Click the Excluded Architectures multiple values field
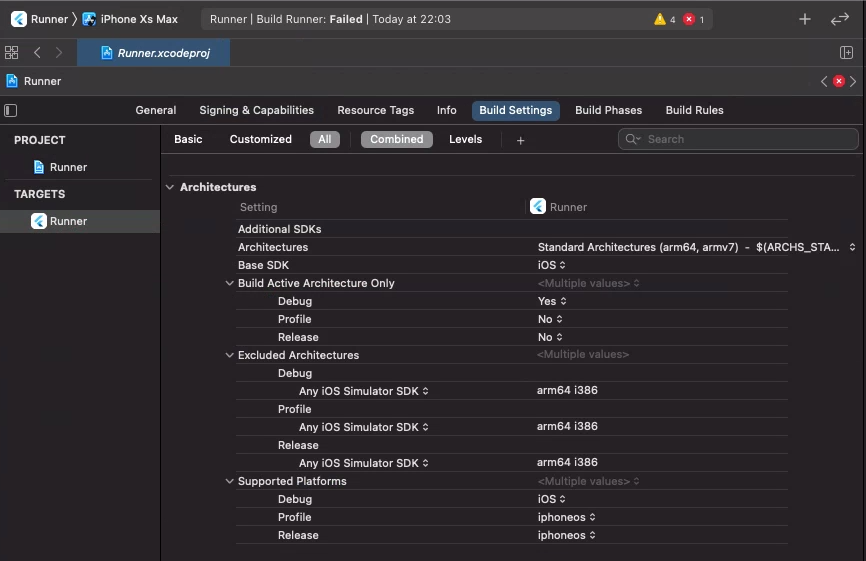Screen dimensions: 866x561 [583, 354]
